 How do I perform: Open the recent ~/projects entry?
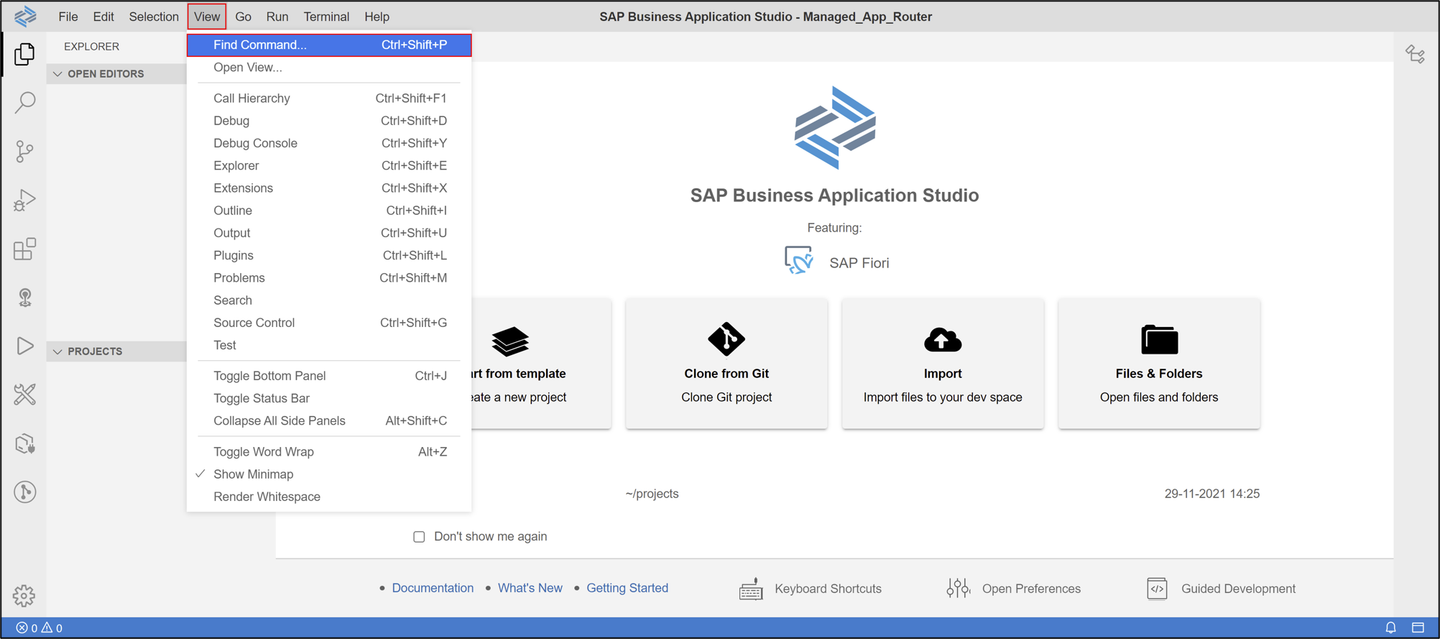click(652, 494)
